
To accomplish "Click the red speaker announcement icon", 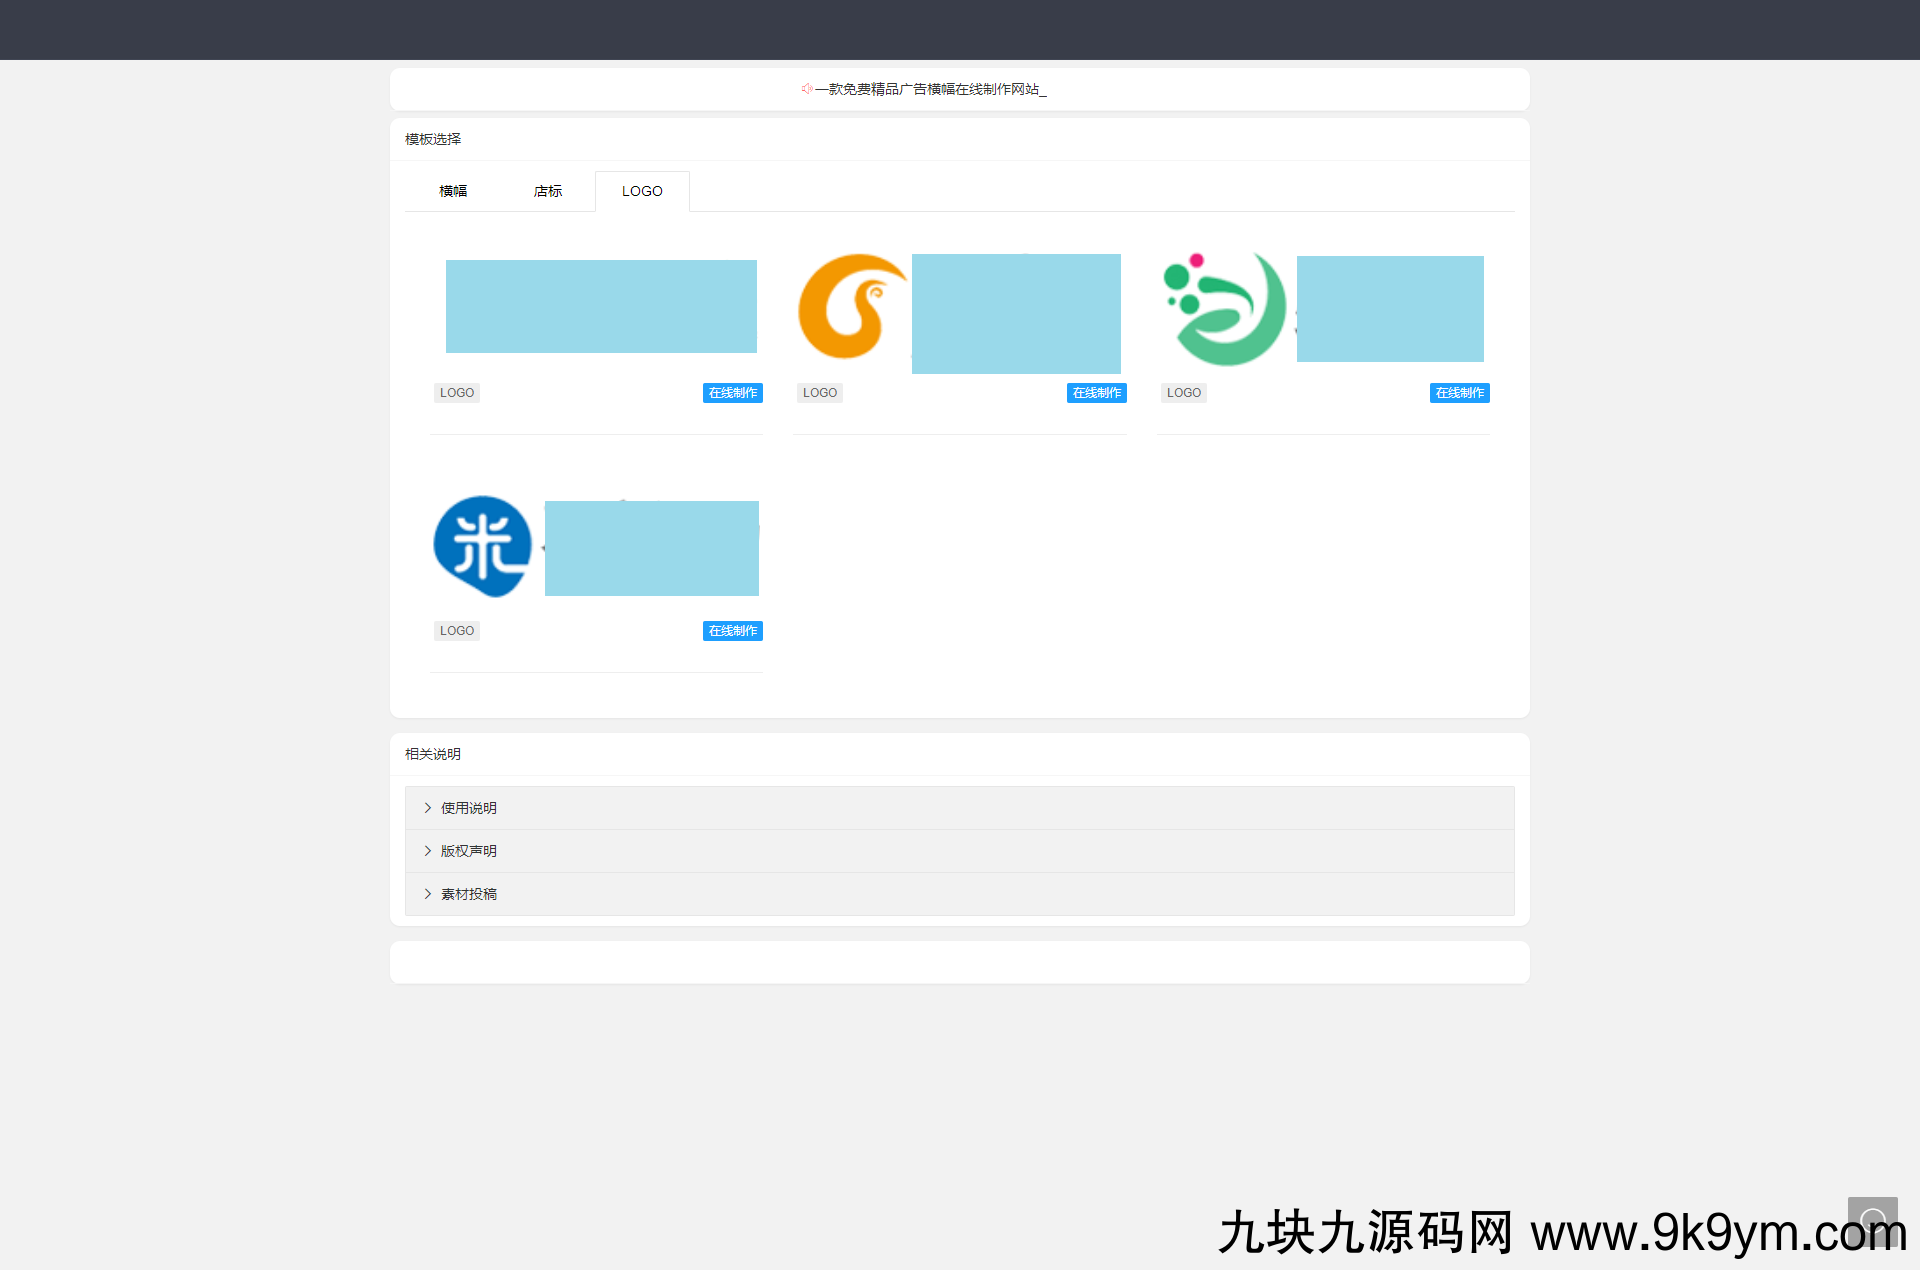I will [x=806, y=89].
